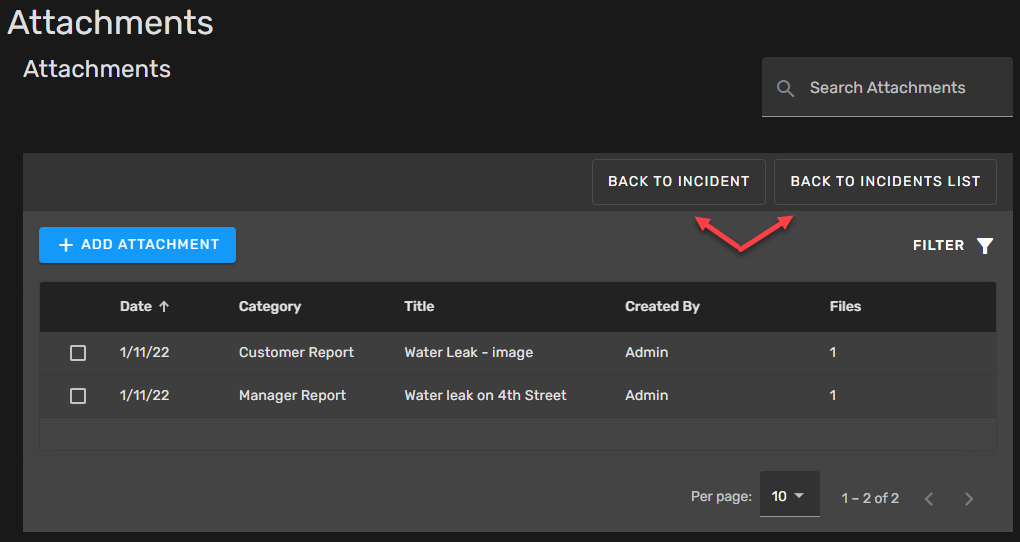This screenshot has width=1020, height=542.
Task: Go to the next page arrow
Action: click(968, 498)
